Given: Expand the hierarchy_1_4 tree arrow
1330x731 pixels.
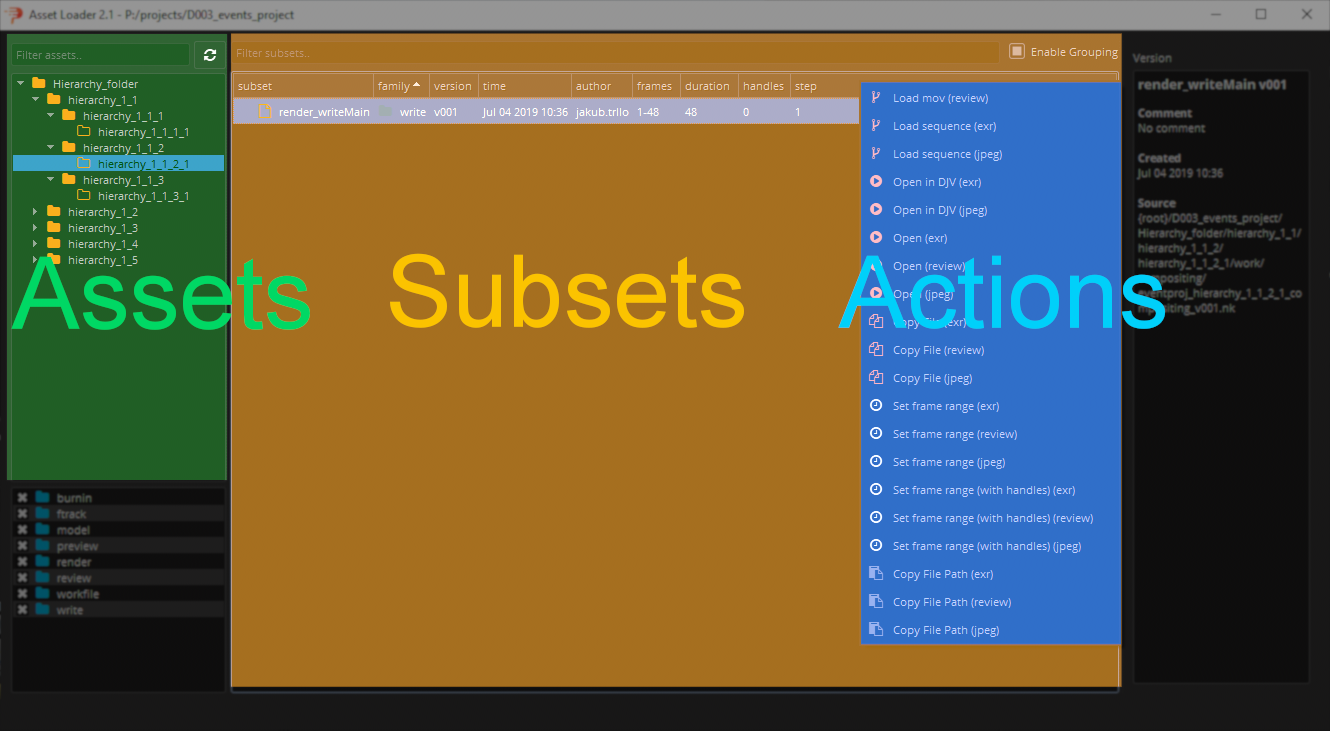Looking at the screenshot, I should pos(36,244).
